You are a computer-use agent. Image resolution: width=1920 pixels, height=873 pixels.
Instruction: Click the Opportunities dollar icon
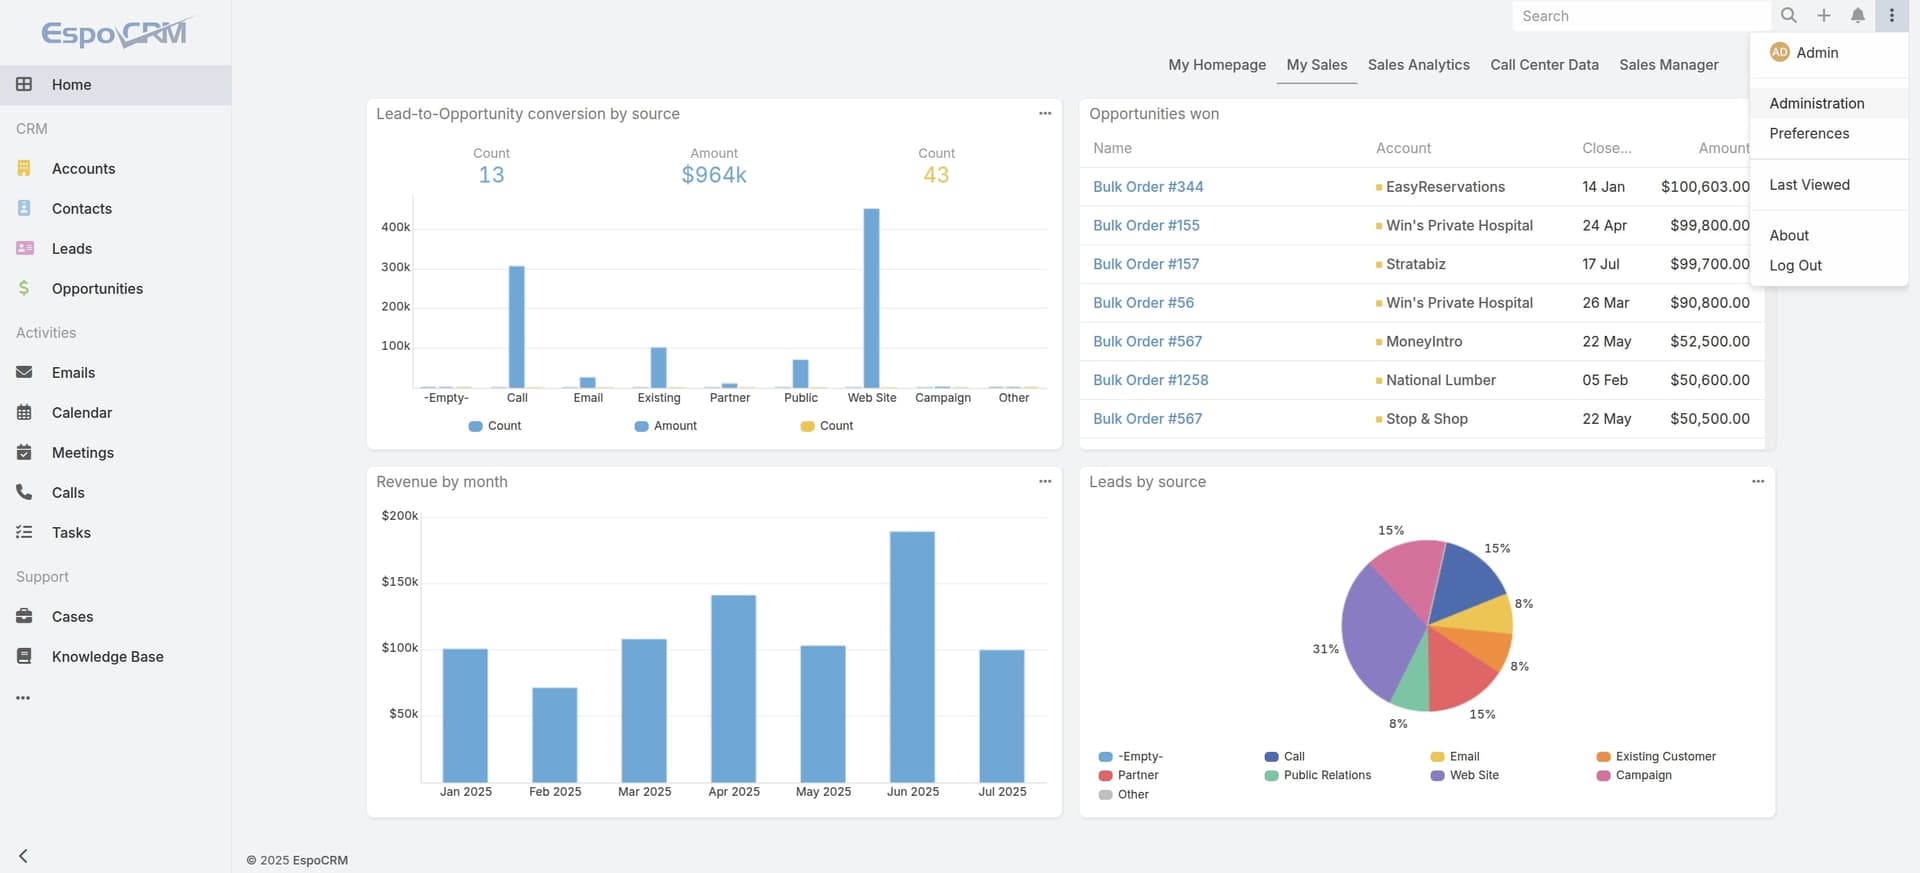24,289
